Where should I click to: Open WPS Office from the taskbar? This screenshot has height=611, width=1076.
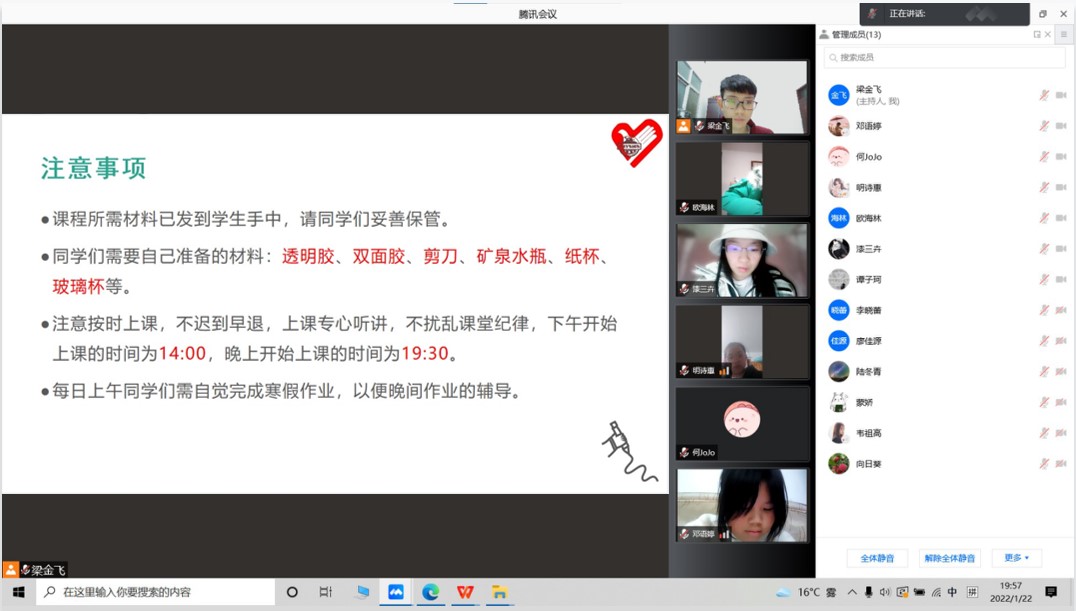point(465,592)
